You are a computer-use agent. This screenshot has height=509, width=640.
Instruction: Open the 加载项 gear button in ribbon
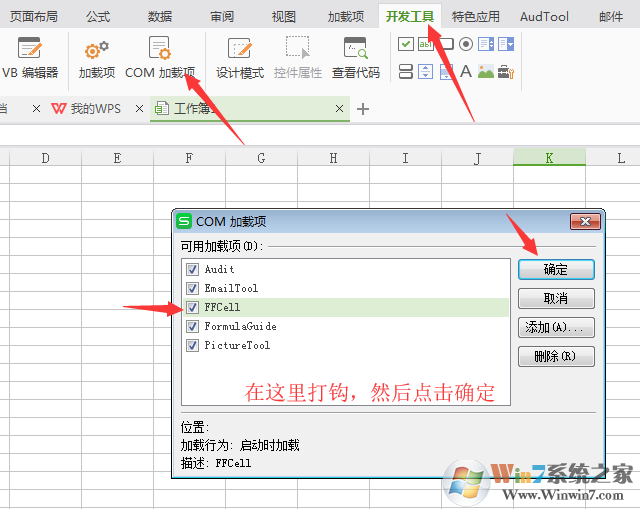(x=97, y=58)
